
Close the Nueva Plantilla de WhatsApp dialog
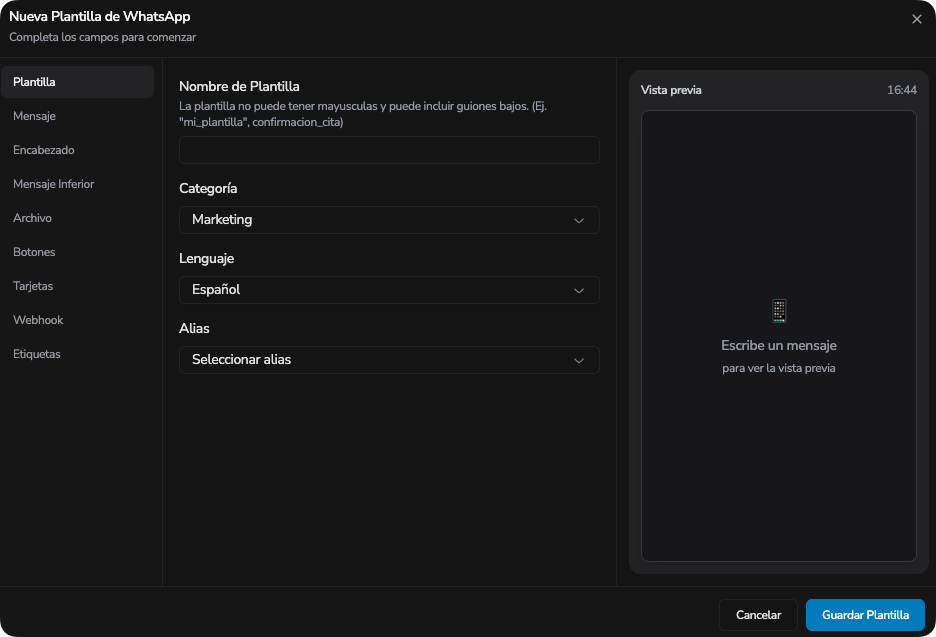point(916,19)
